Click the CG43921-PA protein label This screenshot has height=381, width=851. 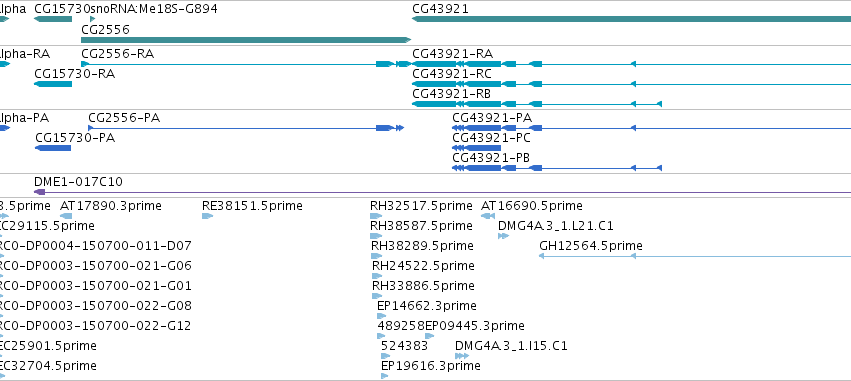coord(492,118)
